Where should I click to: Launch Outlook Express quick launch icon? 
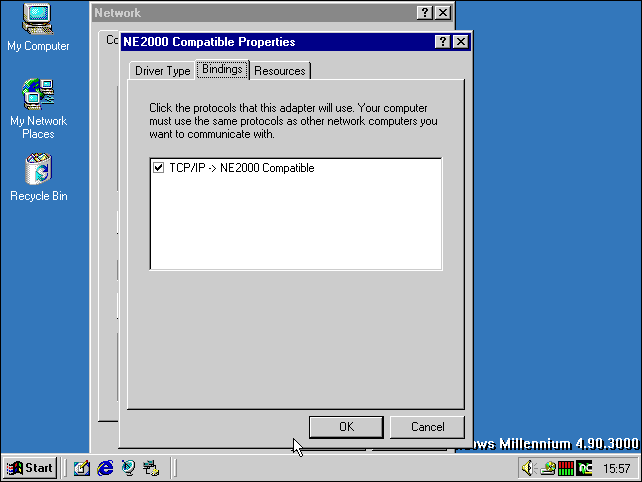coord(129,468)
